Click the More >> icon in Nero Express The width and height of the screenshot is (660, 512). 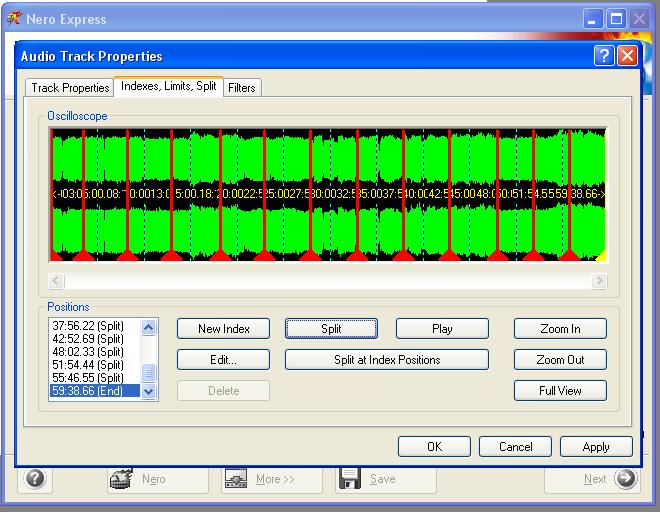coord(236,479)
